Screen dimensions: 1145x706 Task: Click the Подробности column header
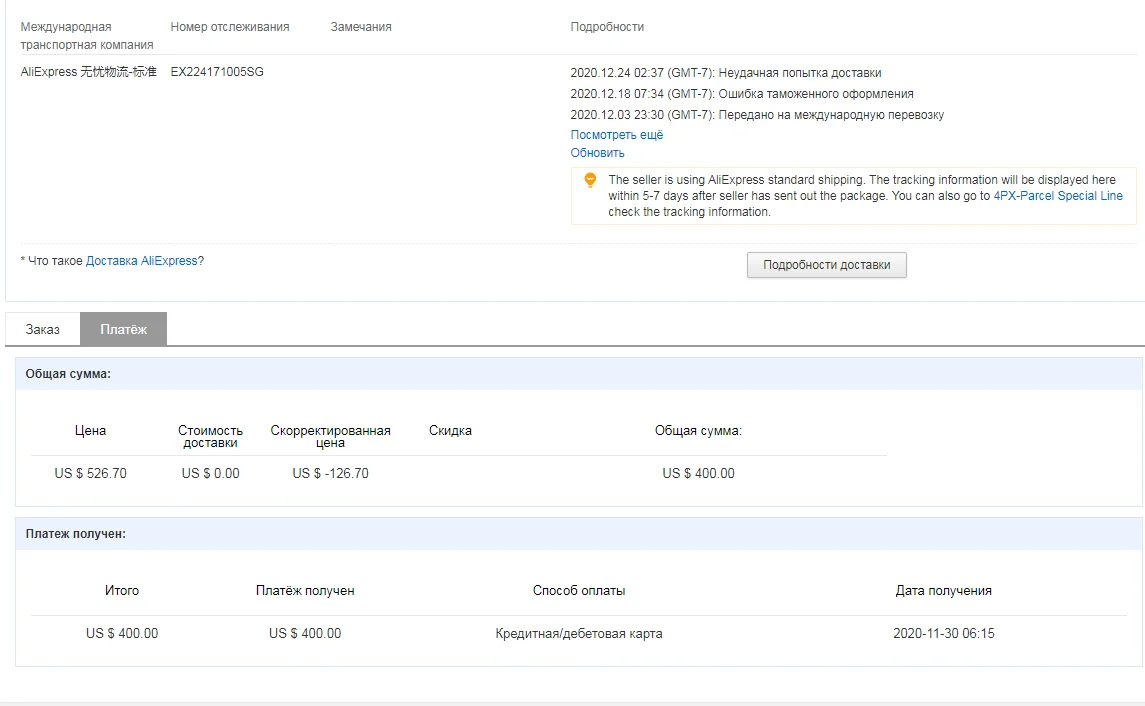pyautogui.click(x=607, y=27)
